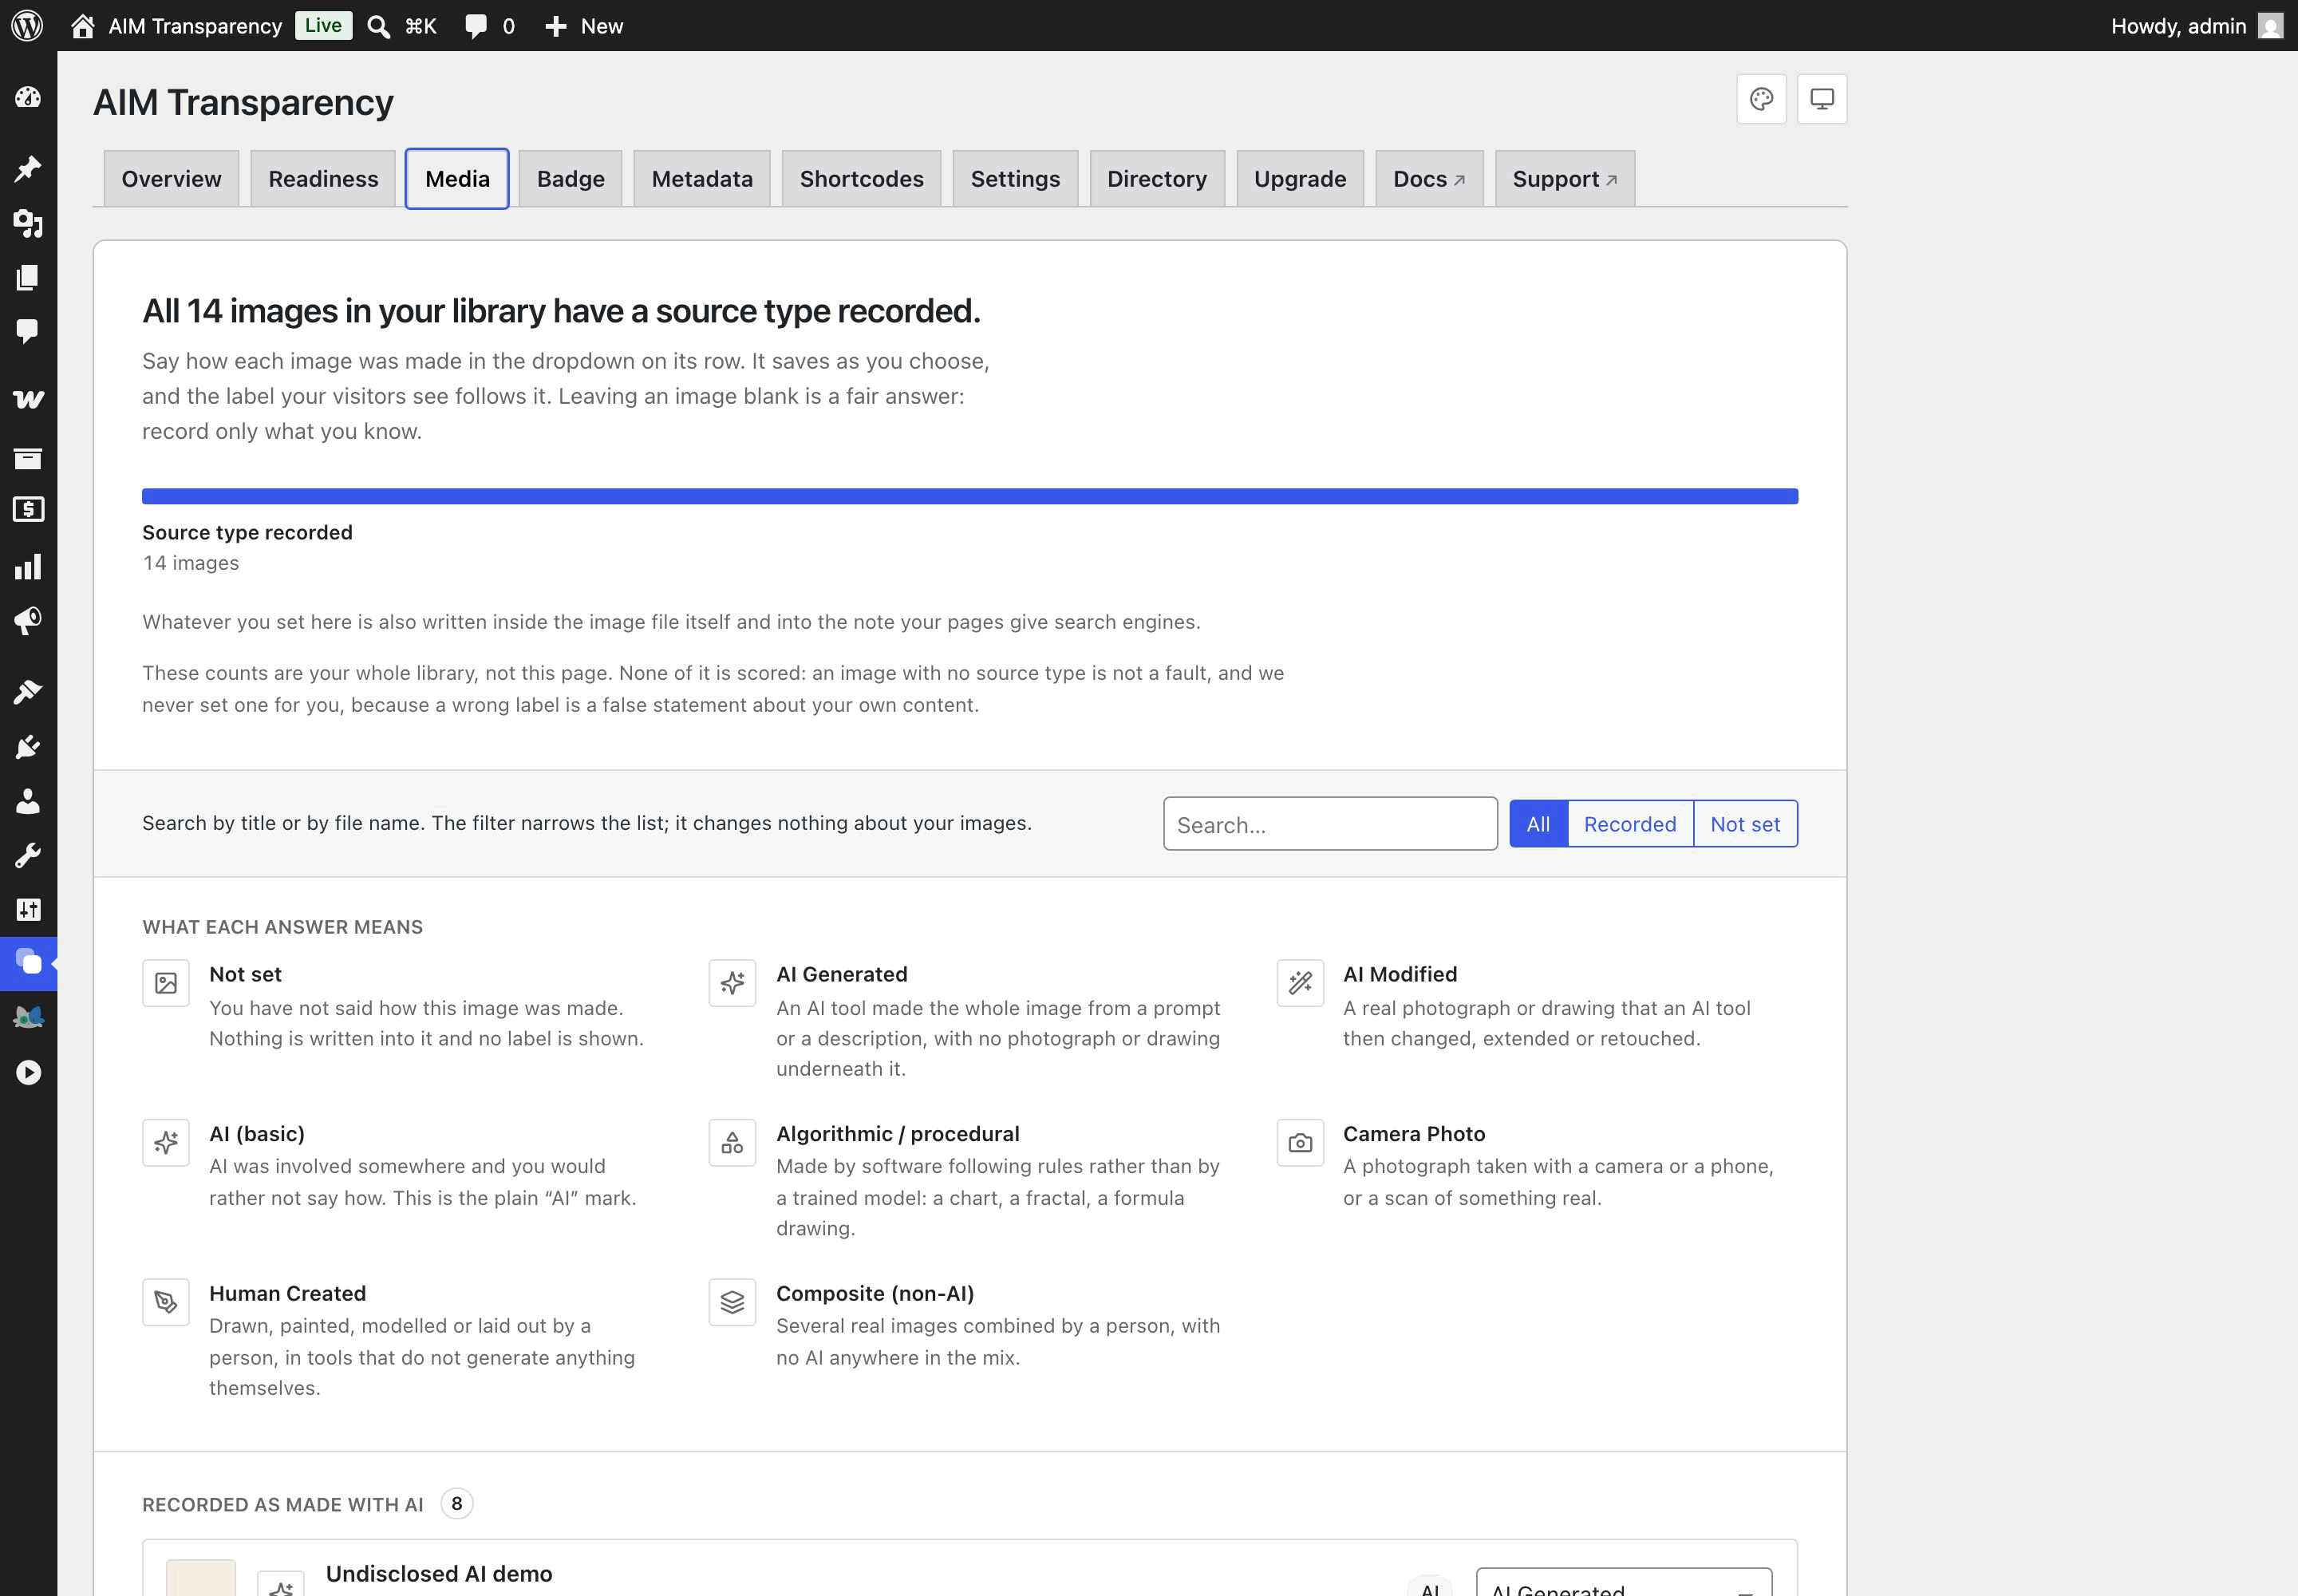Click the blue Source type recorded progress bar
Viewport: 2298px width, 1596px height.
pyautogui.click(x=969, y=496)
